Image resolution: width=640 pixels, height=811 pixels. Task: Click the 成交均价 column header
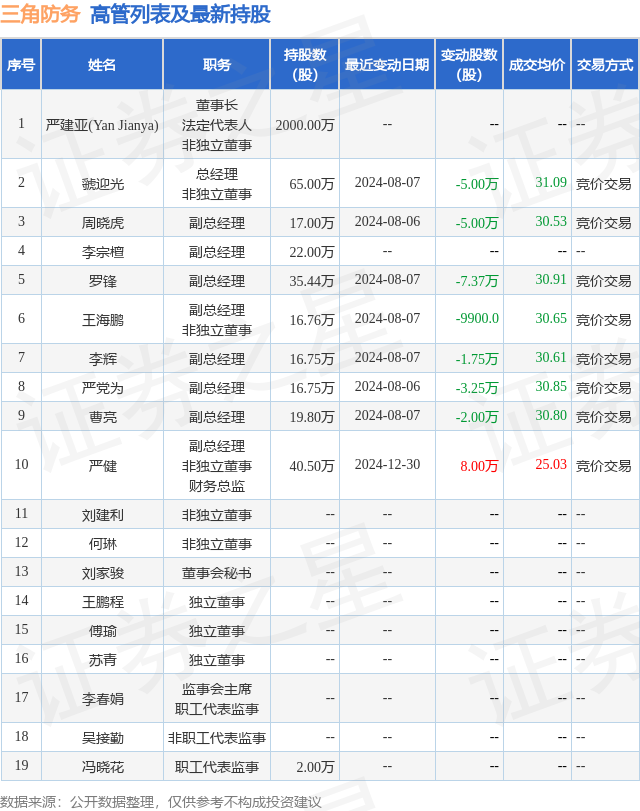coord(536,65)
